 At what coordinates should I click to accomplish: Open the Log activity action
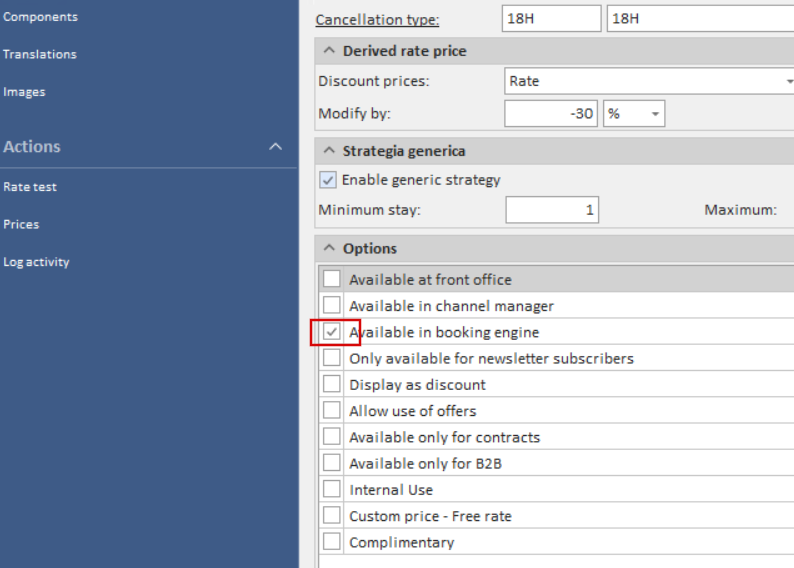[36, 262]
